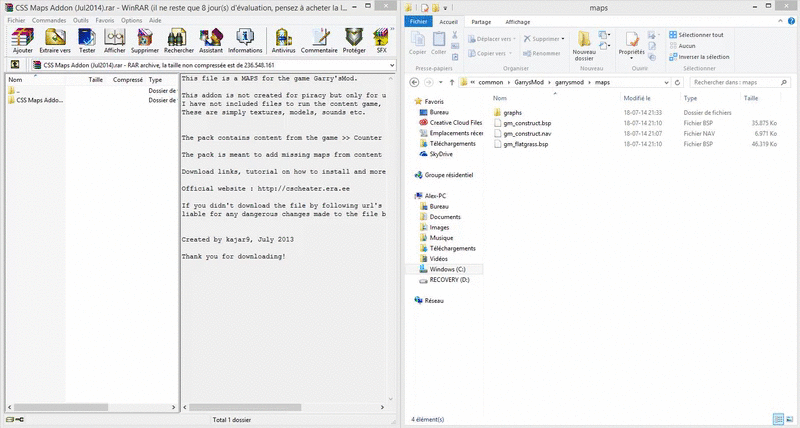Viewport: 800px width, 428px height.
Task: Click the Propriétés ribbon icon
Action: [x=632, y=39]
